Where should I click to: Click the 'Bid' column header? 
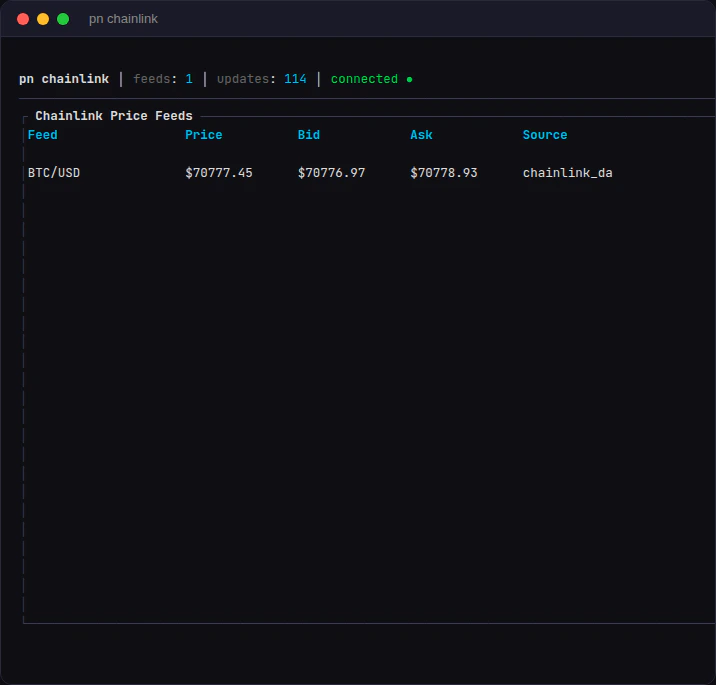[309, 135]
